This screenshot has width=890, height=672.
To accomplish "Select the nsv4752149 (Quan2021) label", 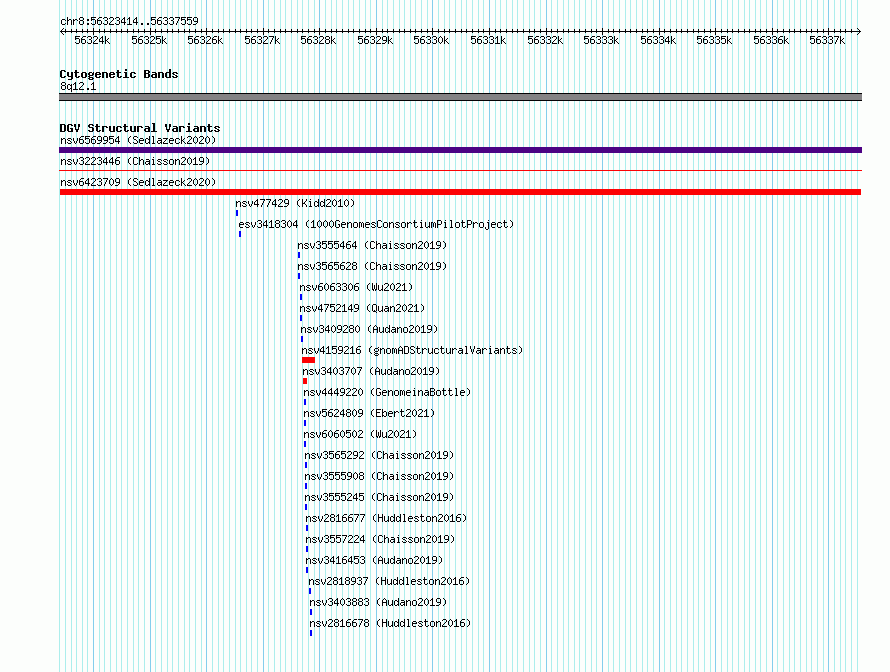I will (362, 308).
